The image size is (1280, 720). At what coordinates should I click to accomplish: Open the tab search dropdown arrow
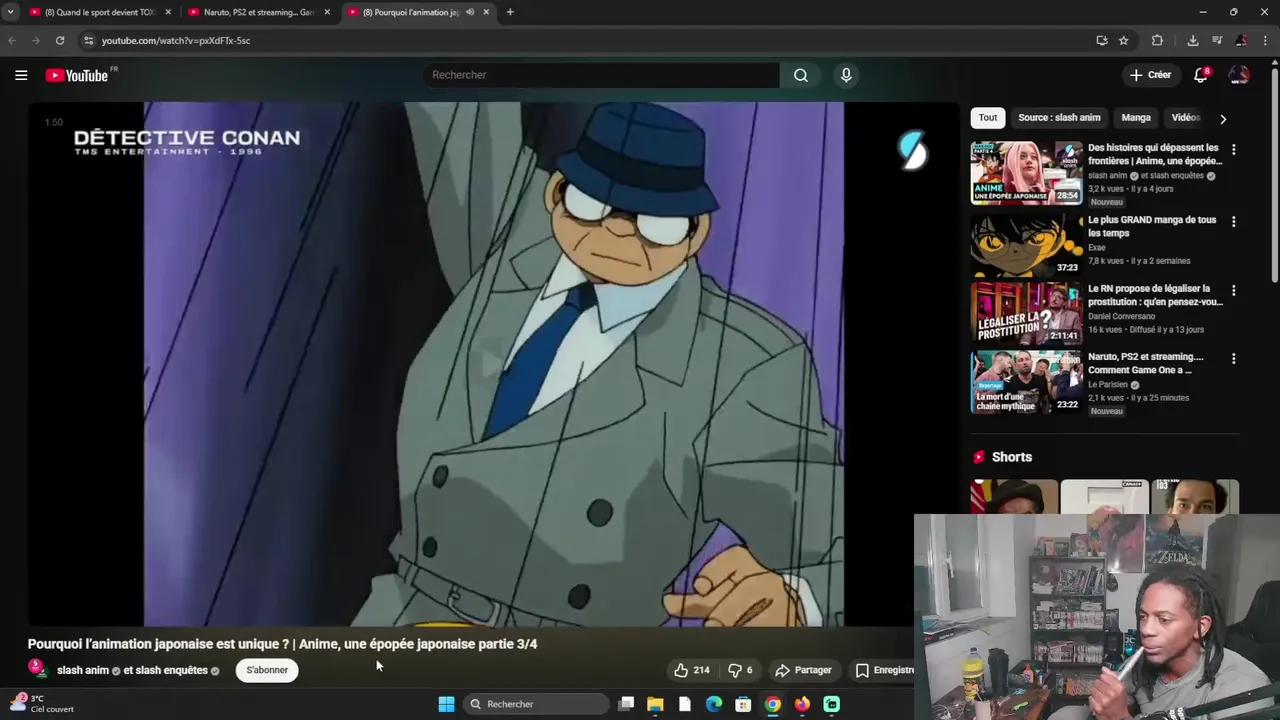click(10, 12)
